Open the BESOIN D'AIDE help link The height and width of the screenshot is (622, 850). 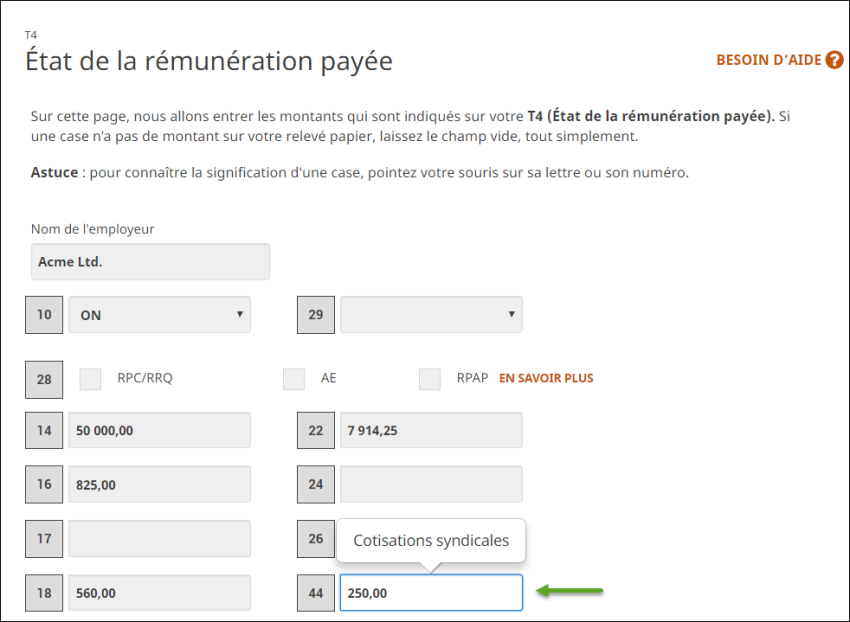click(768, 60)
